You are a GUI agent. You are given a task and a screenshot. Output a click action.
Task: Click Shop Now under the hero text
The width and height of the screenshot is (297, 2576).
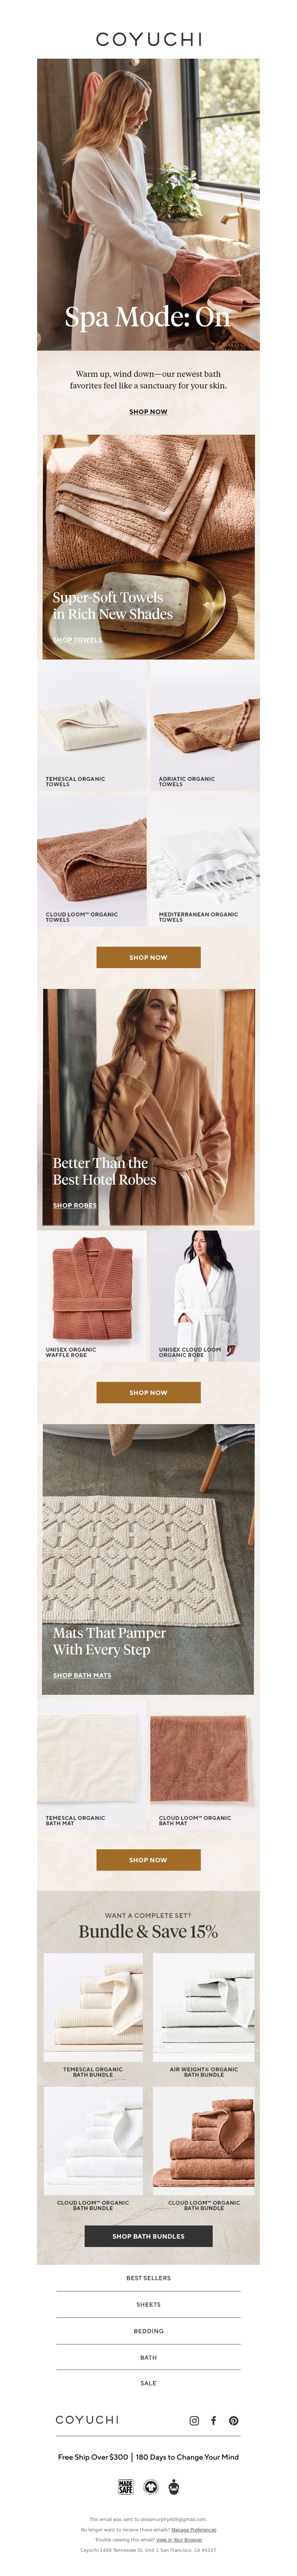(148, 412)
